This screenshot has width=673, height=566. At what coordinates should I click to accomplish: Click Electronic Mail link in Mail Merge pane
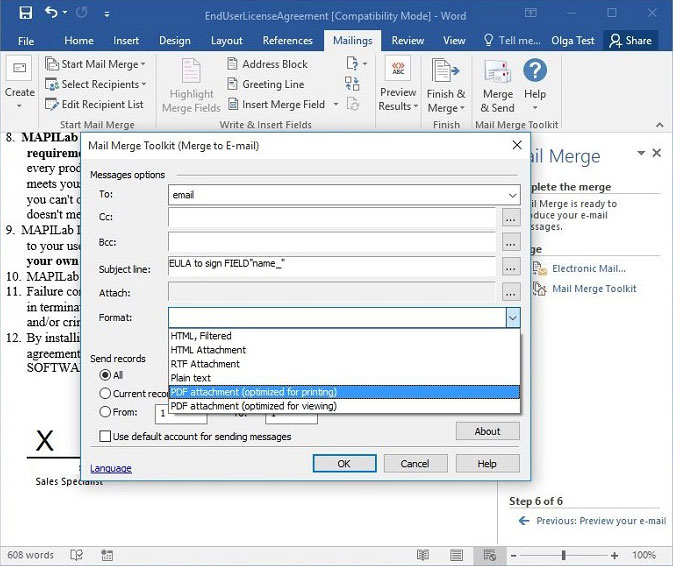(x=588, y=269)
